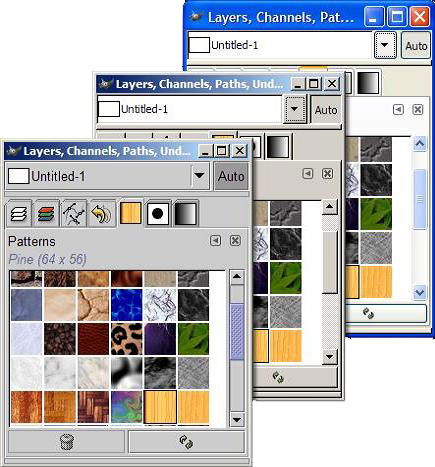Open image dropdown arrow in middle window
The image size is (435, 467).
pos(294,109)
